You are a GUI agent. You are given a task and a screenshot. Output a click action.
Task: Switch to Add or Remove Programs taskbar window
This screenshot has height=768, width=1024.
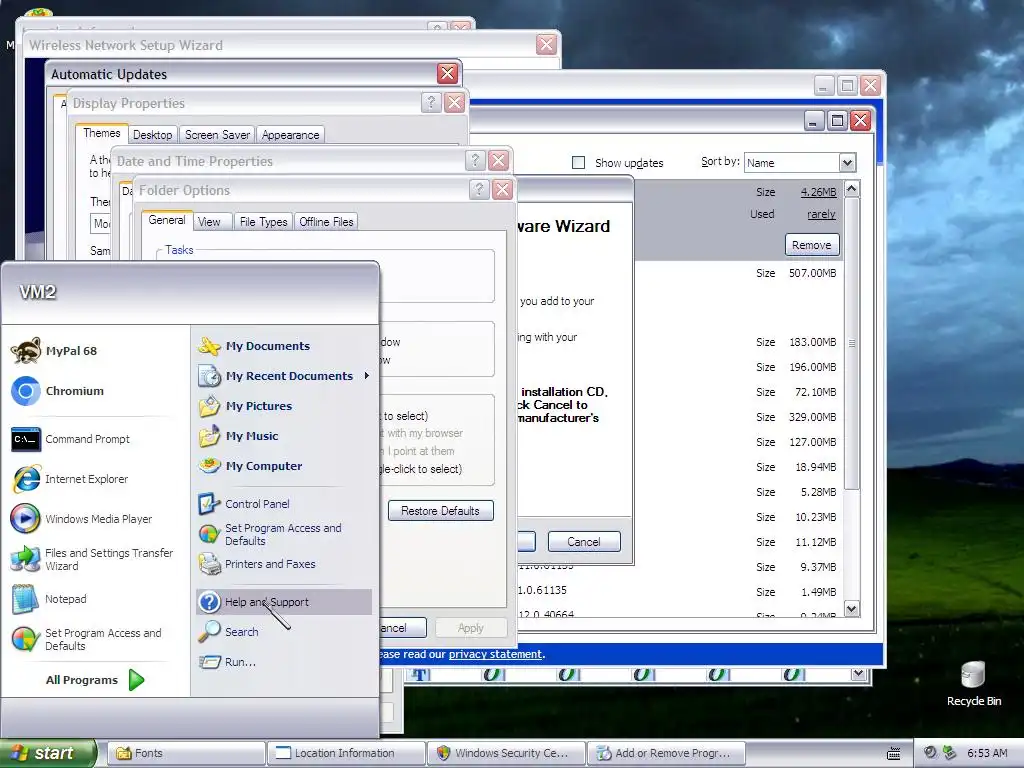tap(666, 753)
